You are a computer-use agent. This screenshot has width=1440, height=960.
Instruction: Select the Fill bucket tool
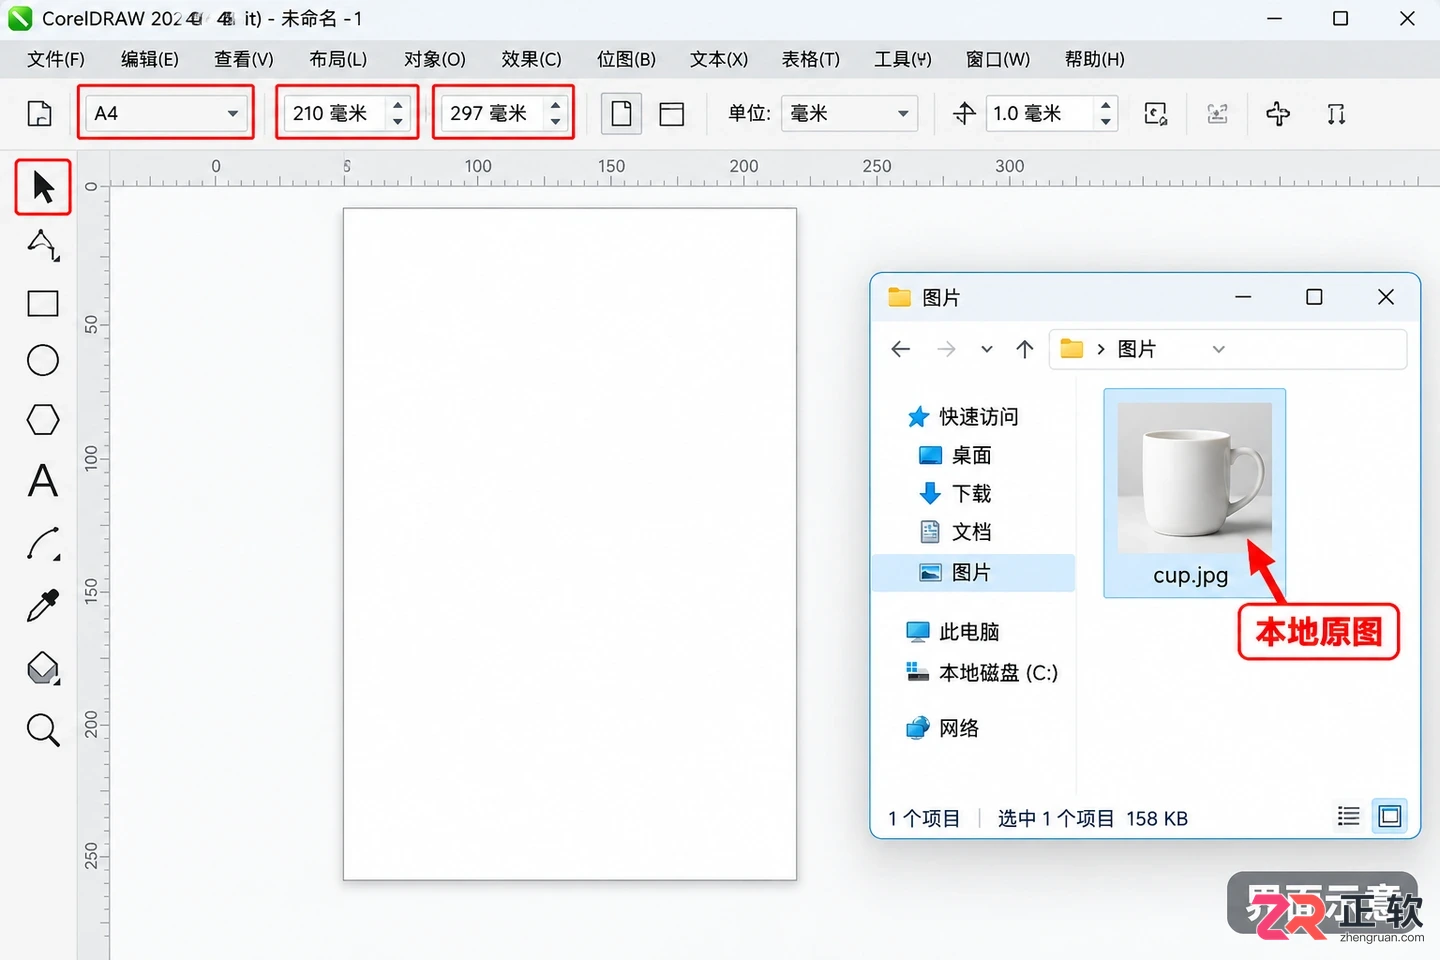(43, 668)
